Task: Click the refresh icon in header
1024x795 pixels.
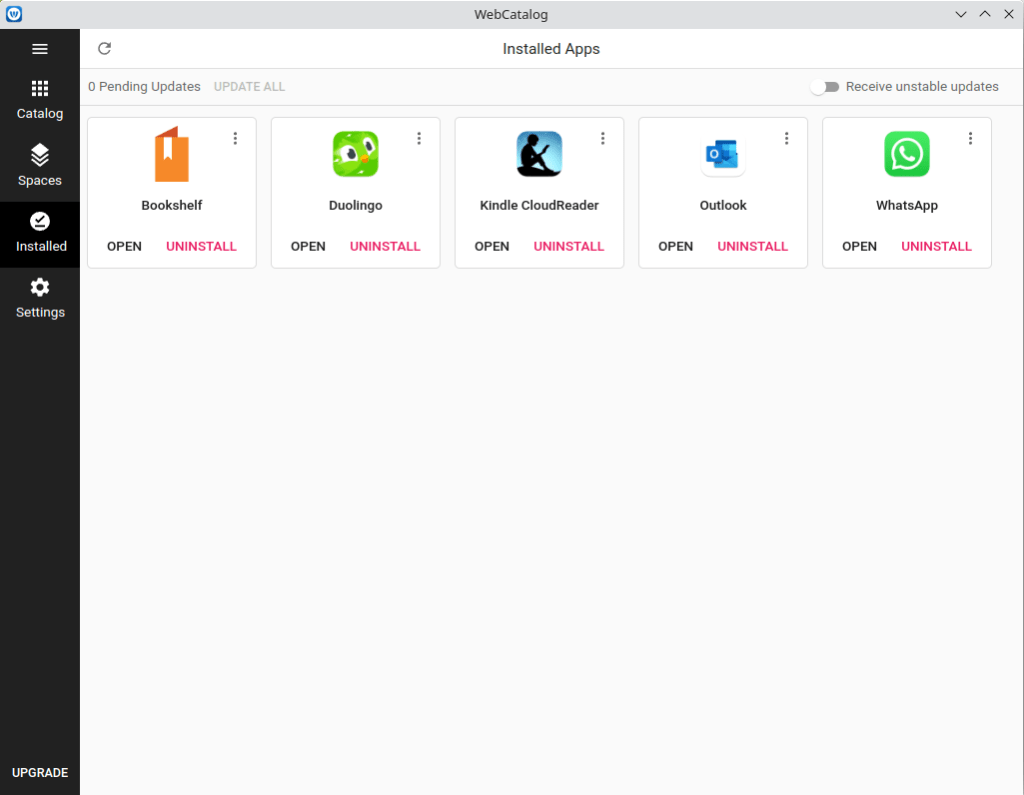Action: [x=104, y=49]
